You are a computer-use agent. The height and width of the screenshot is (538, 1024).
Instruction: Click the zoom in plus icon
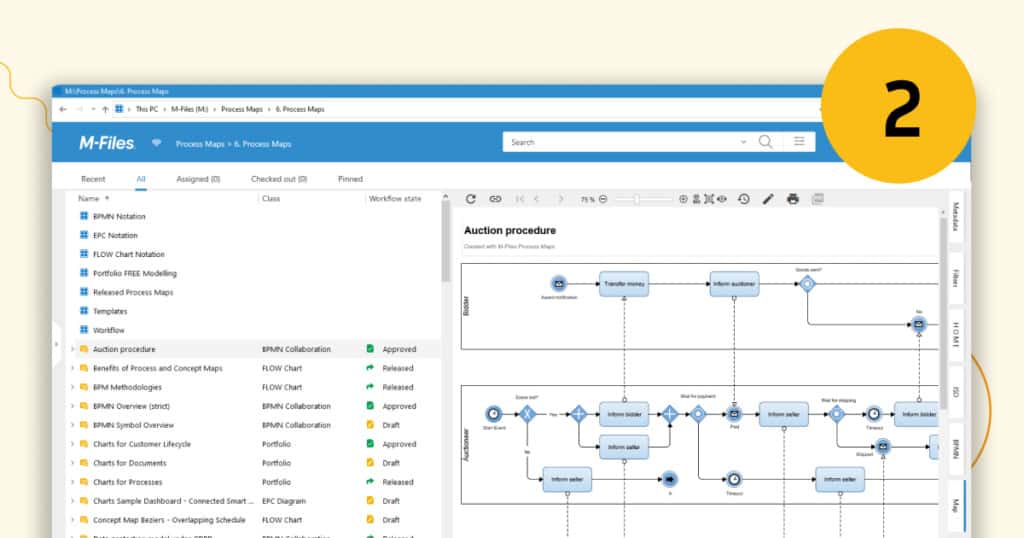coord(683,199)
